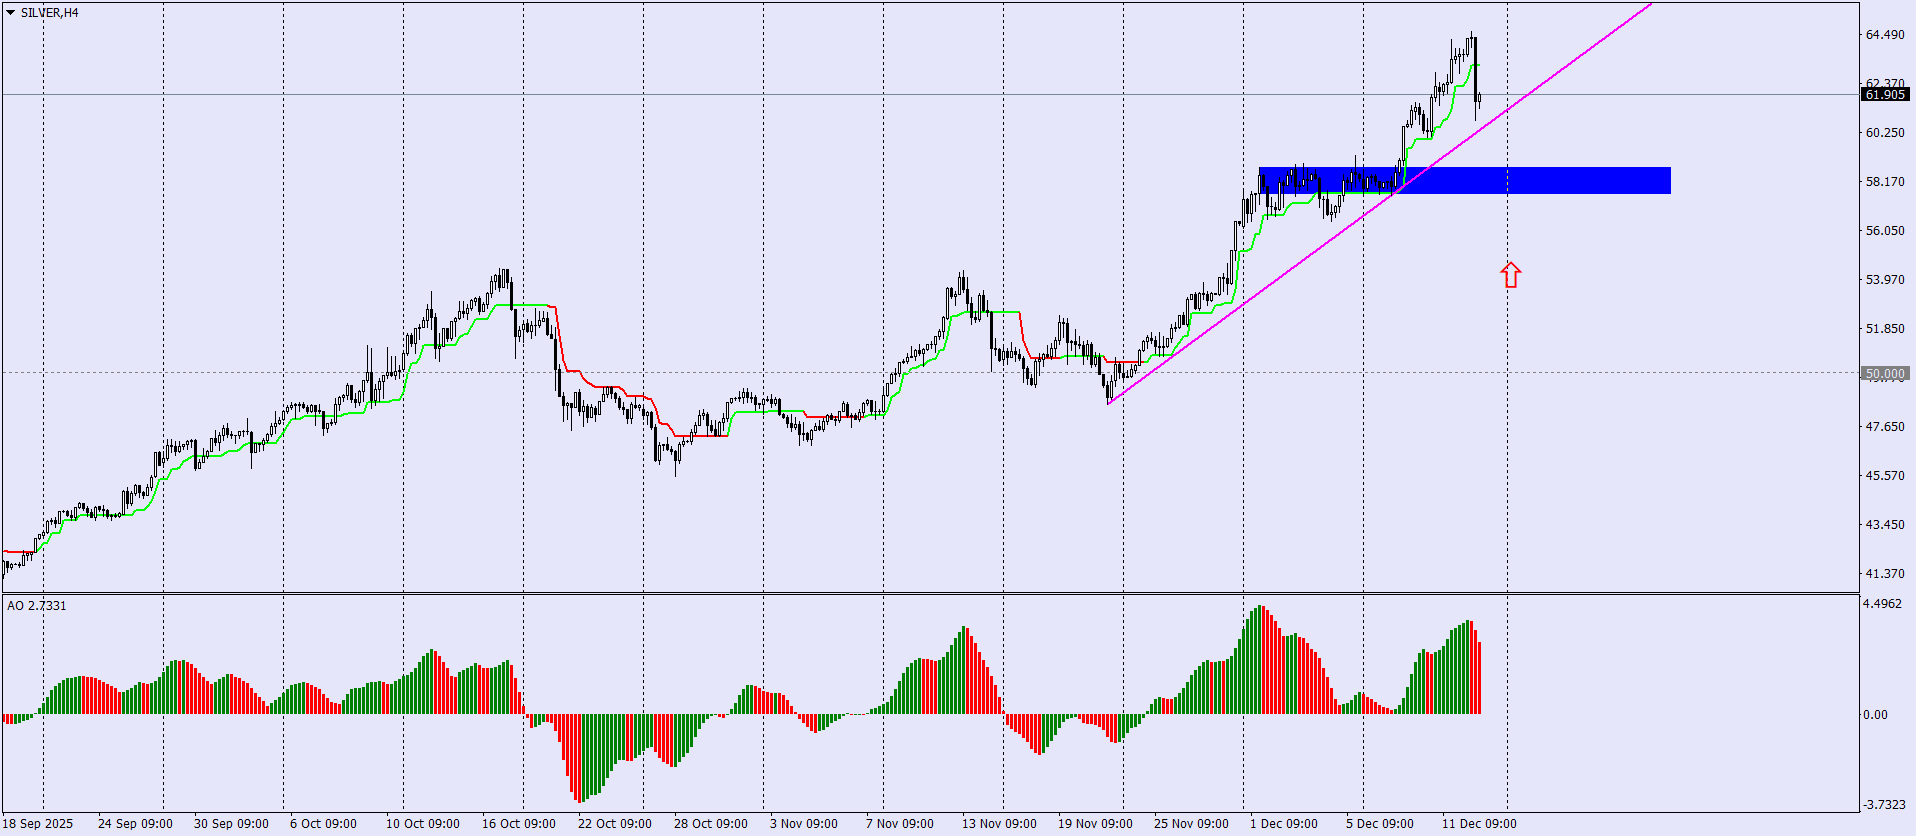Screen dimensions: 1916x836
Task: Select the 50.000 horizontal level label
Action: (1885, 374)
